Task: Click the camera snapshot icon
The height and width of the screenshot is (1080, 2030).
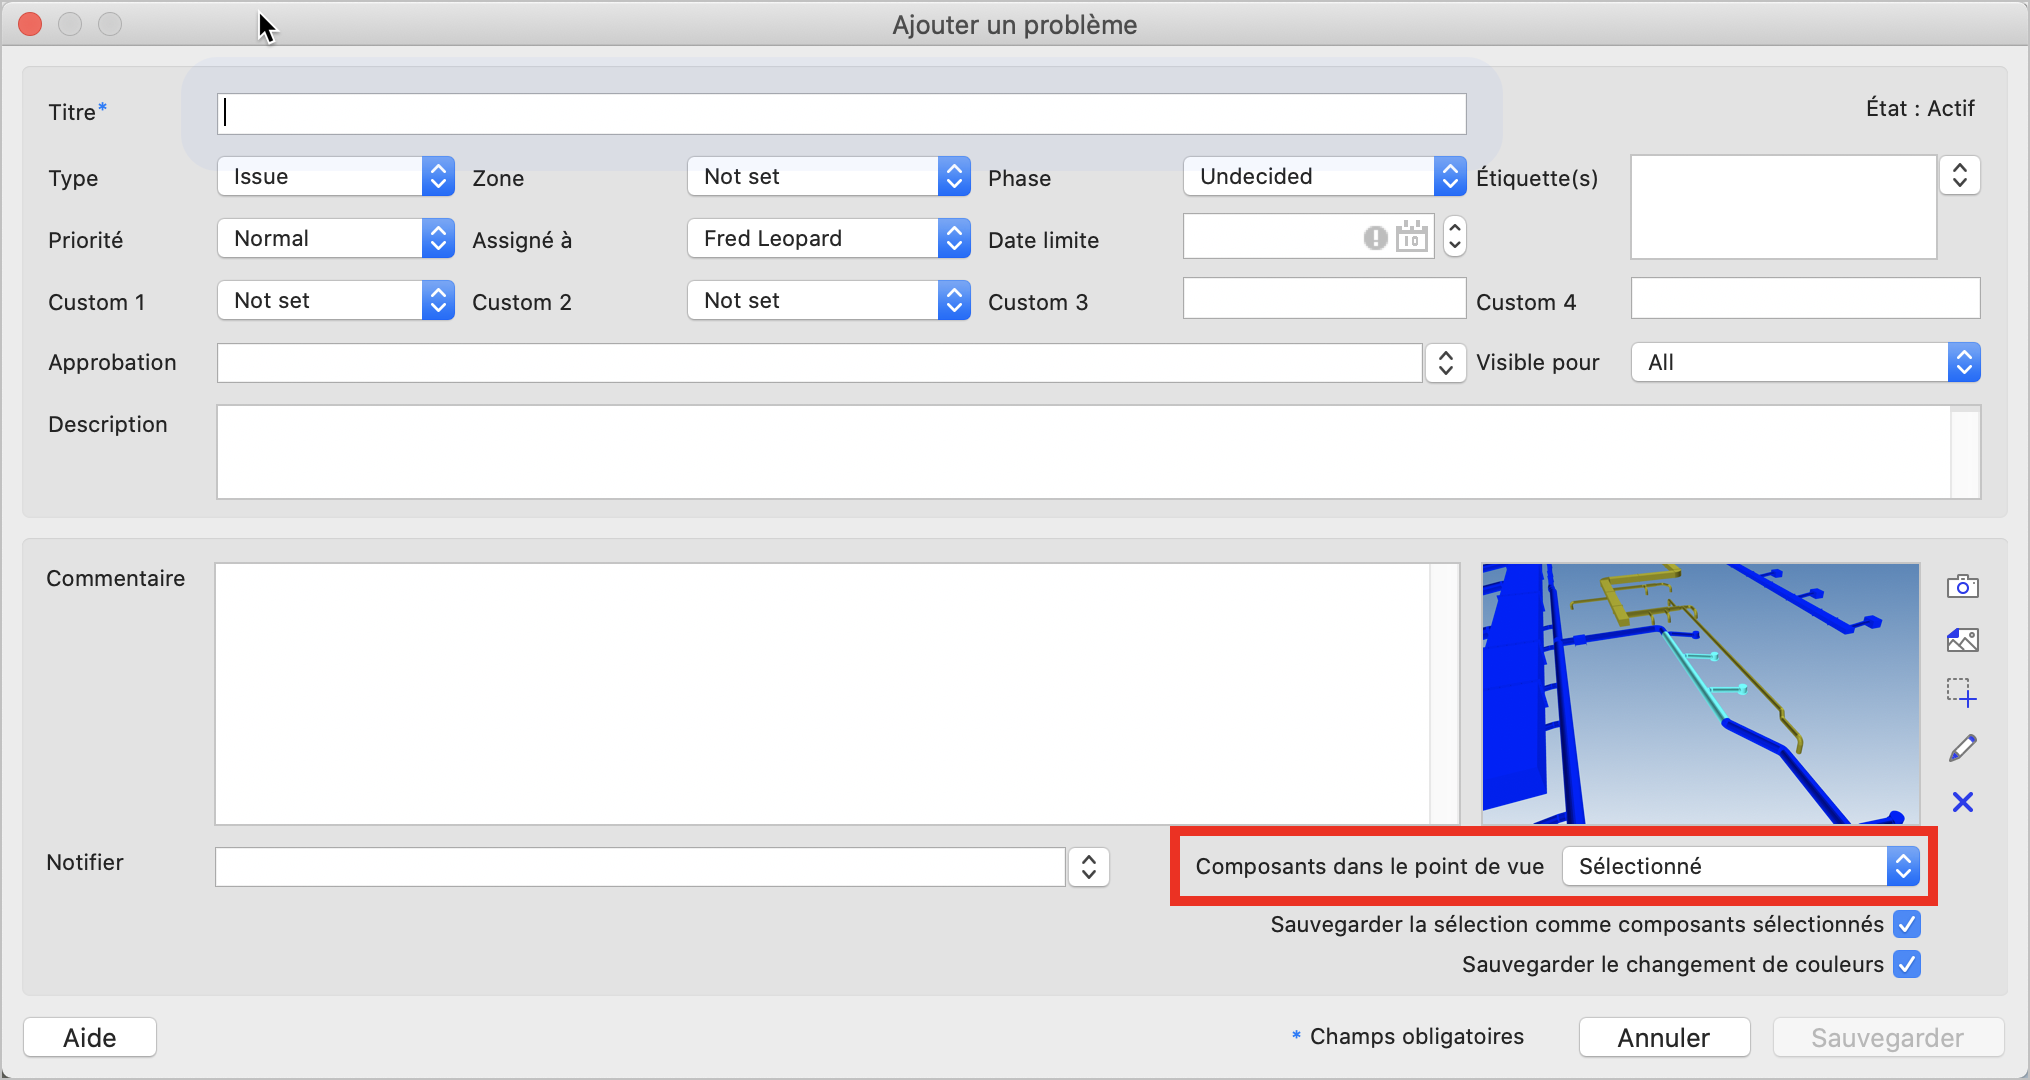Action: tap(1962, 586)
